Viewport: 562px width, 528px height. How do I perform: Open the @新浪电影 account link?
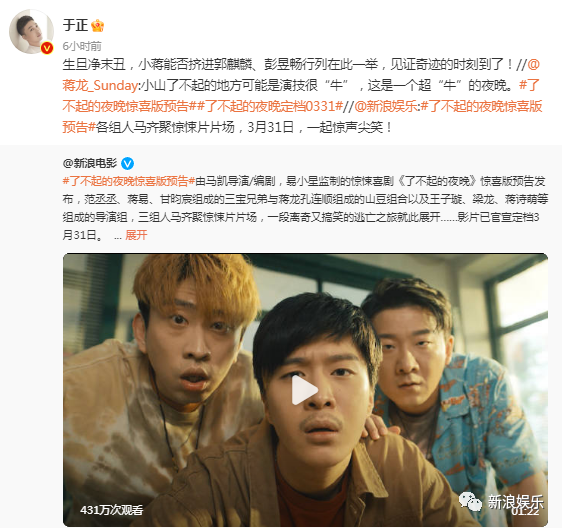(x=90, y=163)
